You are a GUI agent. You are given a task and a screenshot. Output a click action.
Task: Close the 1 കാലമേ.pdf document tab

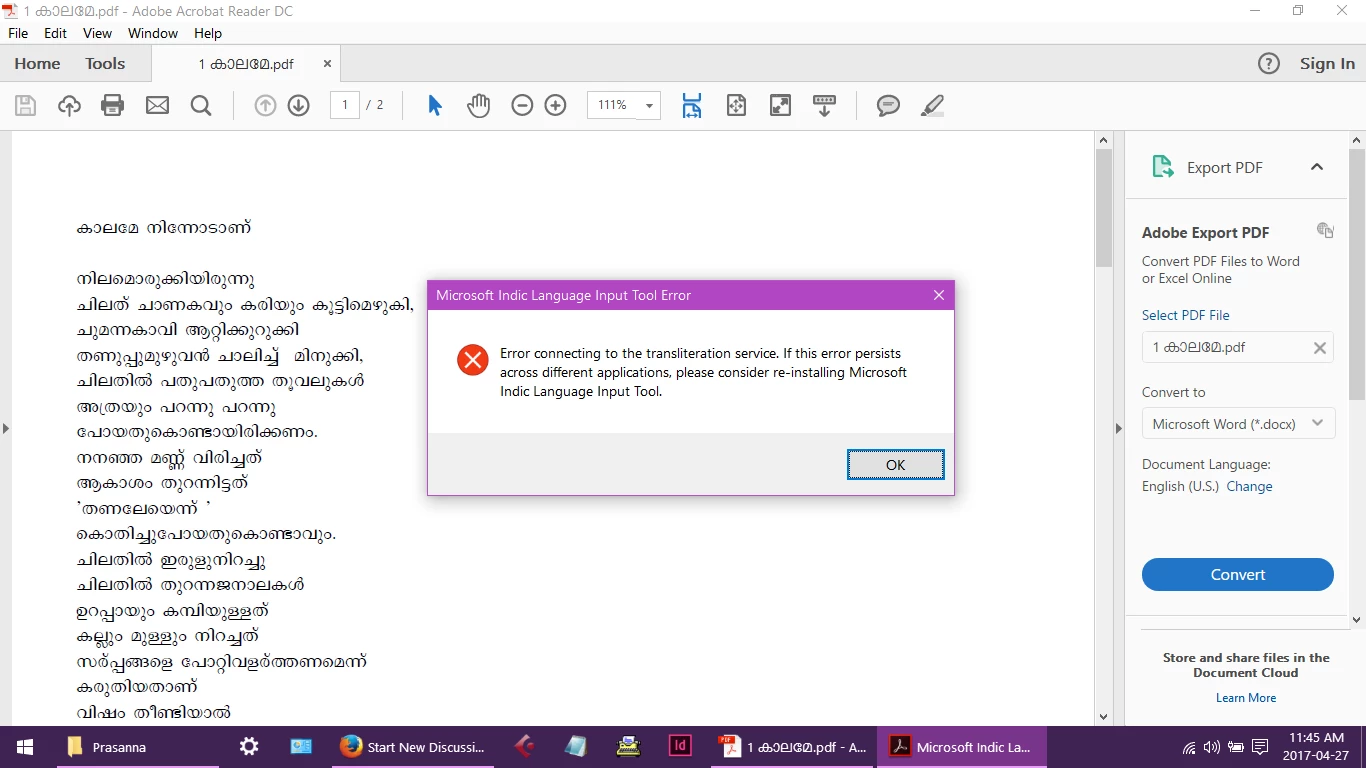pos(327,64)
